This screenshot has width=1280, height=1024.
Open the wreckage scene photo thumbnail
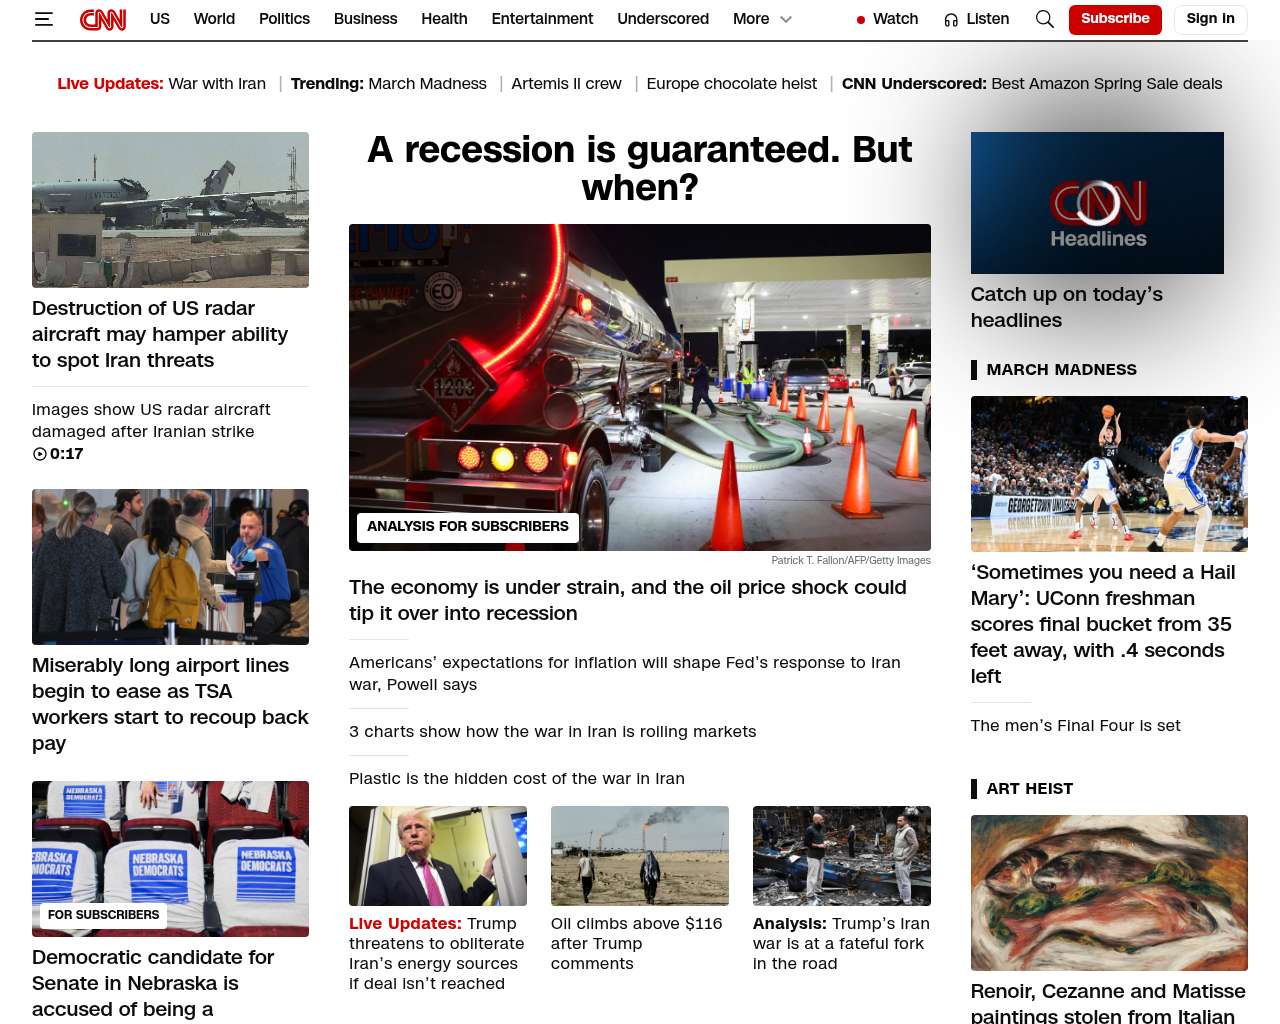tap(842, 856)
